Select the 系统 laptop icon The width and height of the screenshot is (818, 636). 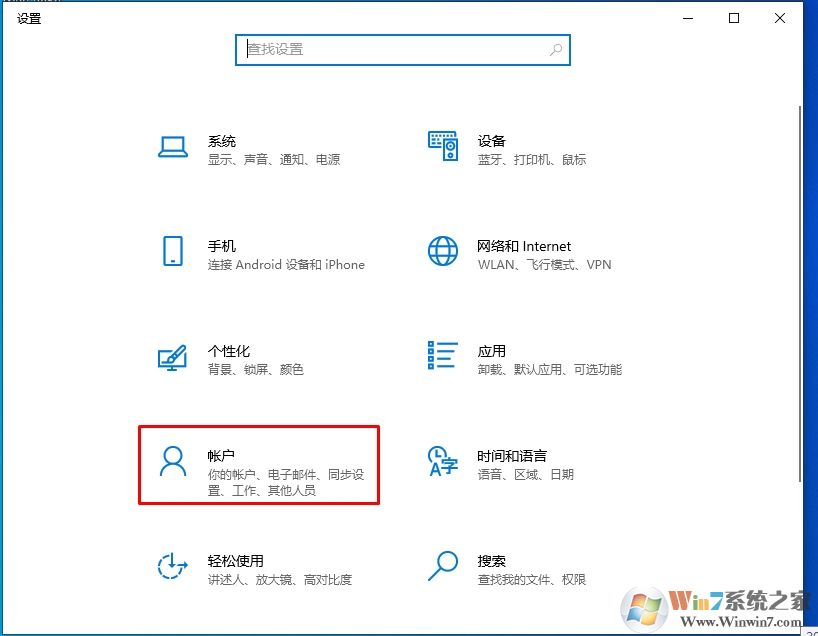pyautogui.click(x=173, y=146)
